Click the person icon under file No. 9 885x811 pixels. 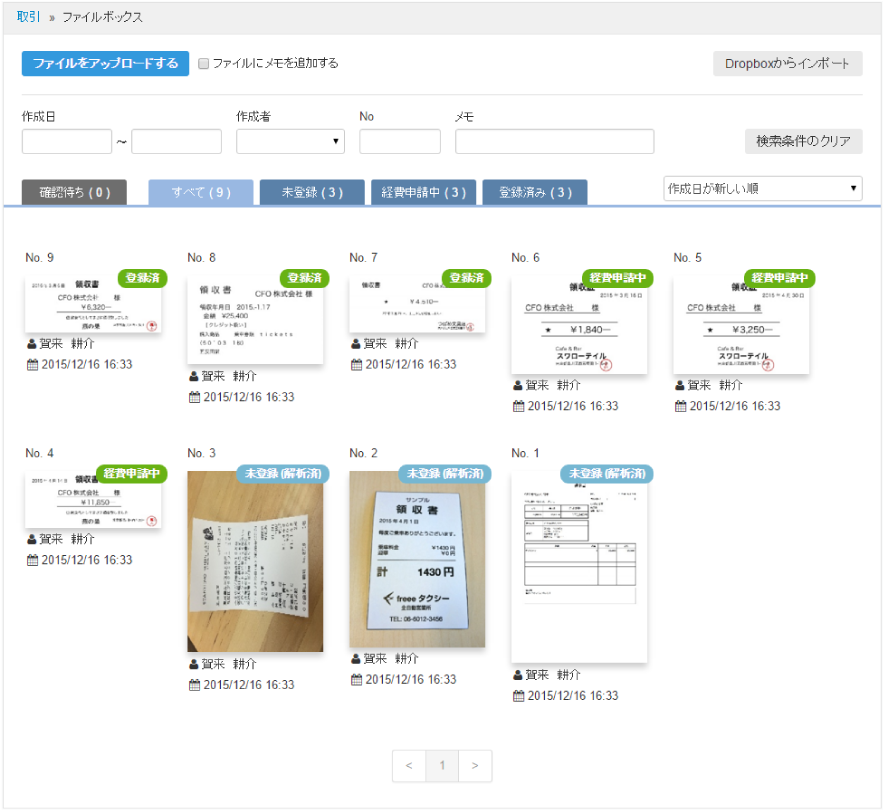(x=31, y=344)
